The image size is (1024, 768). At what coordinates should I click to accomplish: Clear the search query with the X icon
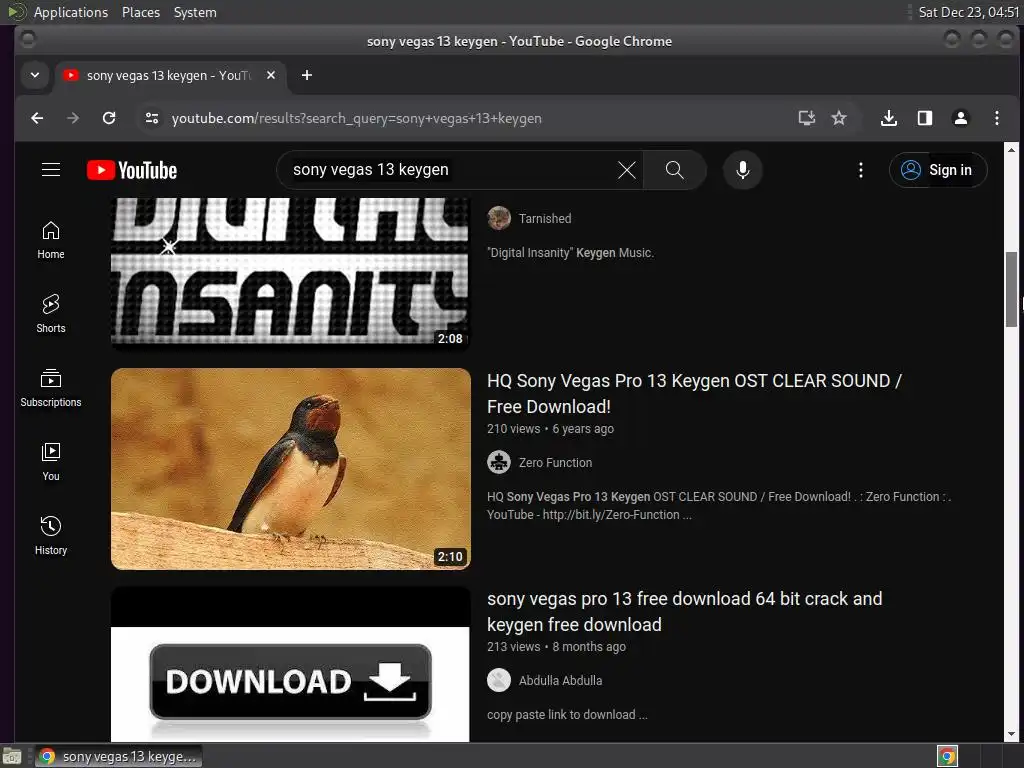(626, 170)
